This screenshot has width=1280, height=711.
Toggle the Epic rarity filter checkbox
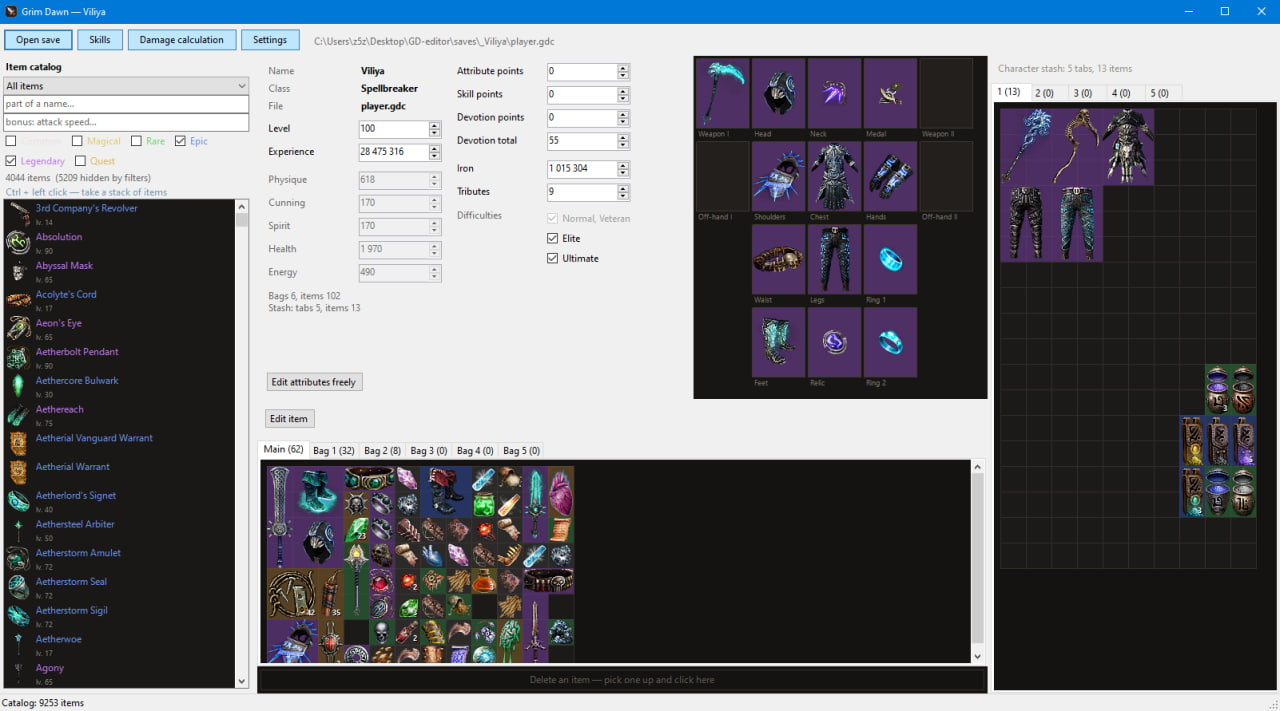pyautogui.click(x=180, y=141)
